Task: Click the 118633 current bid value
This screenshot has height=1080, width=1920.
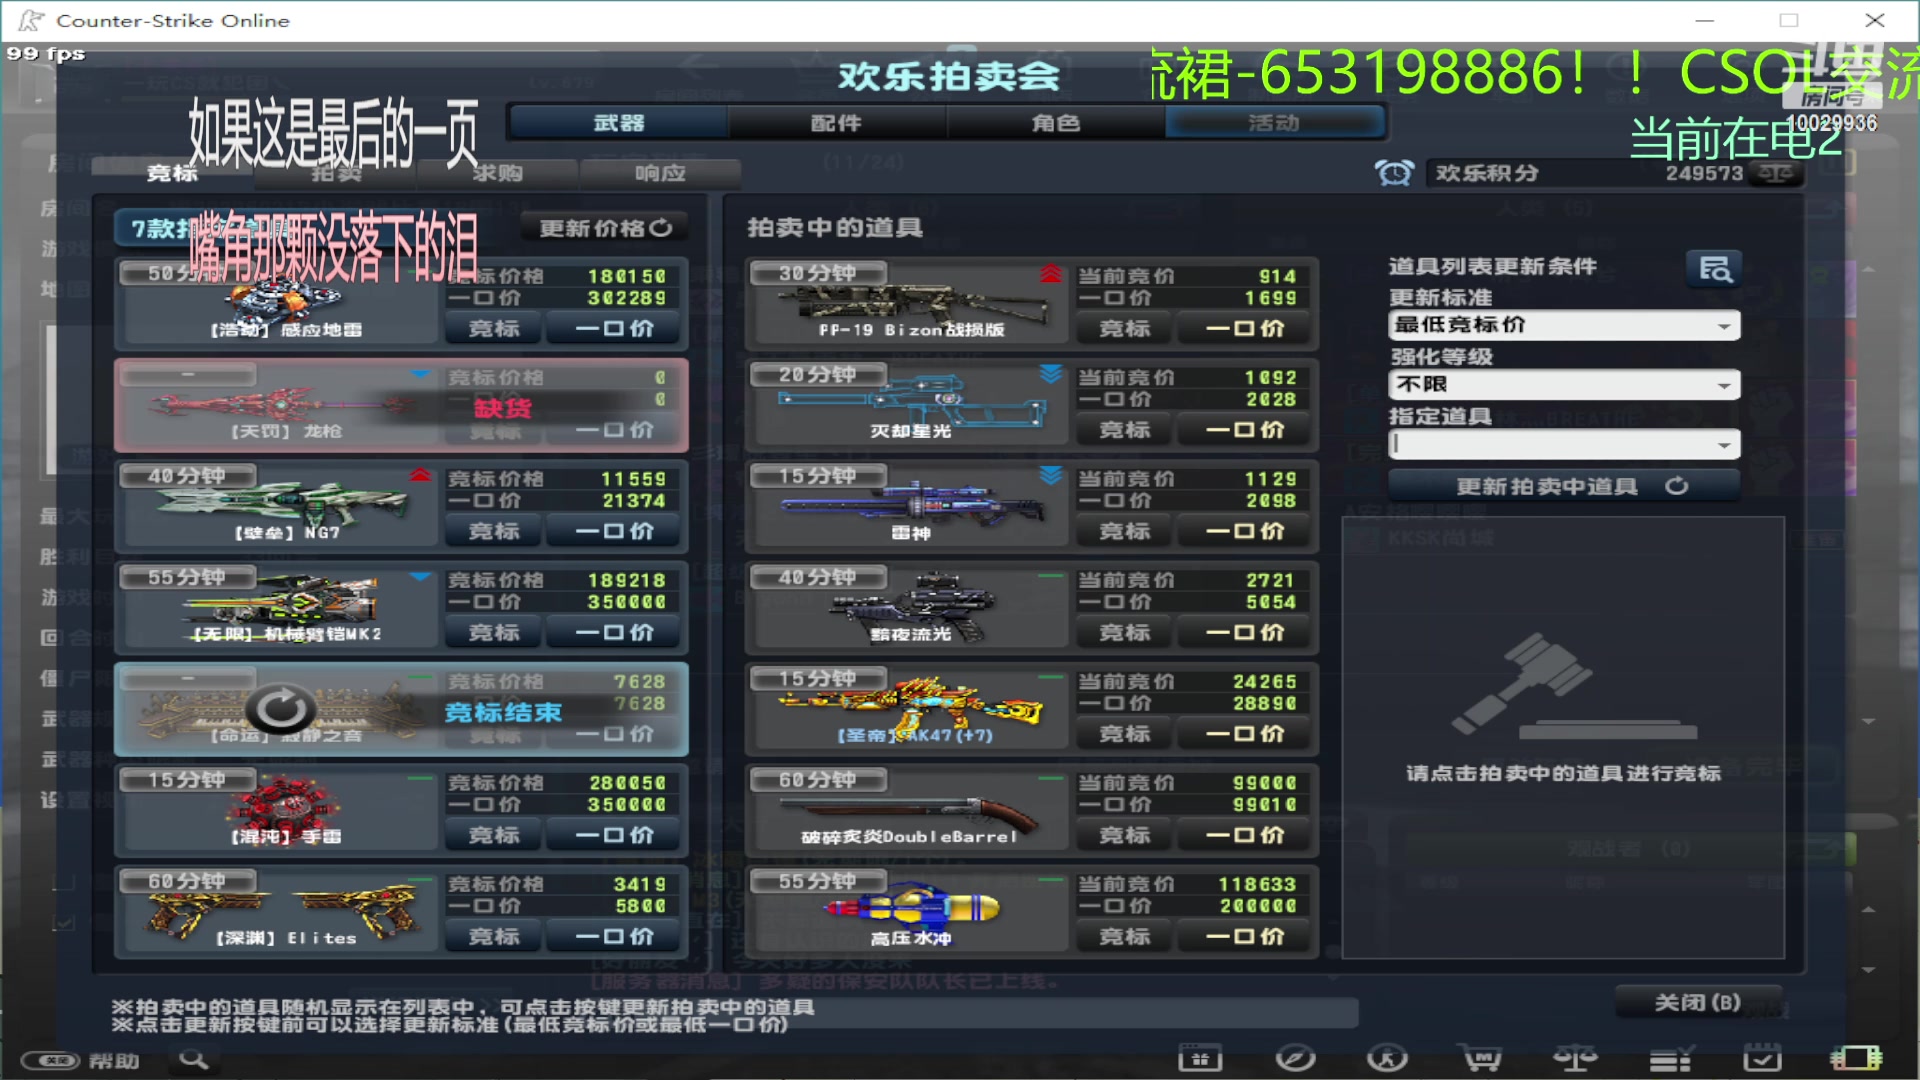Action: 1256,884
